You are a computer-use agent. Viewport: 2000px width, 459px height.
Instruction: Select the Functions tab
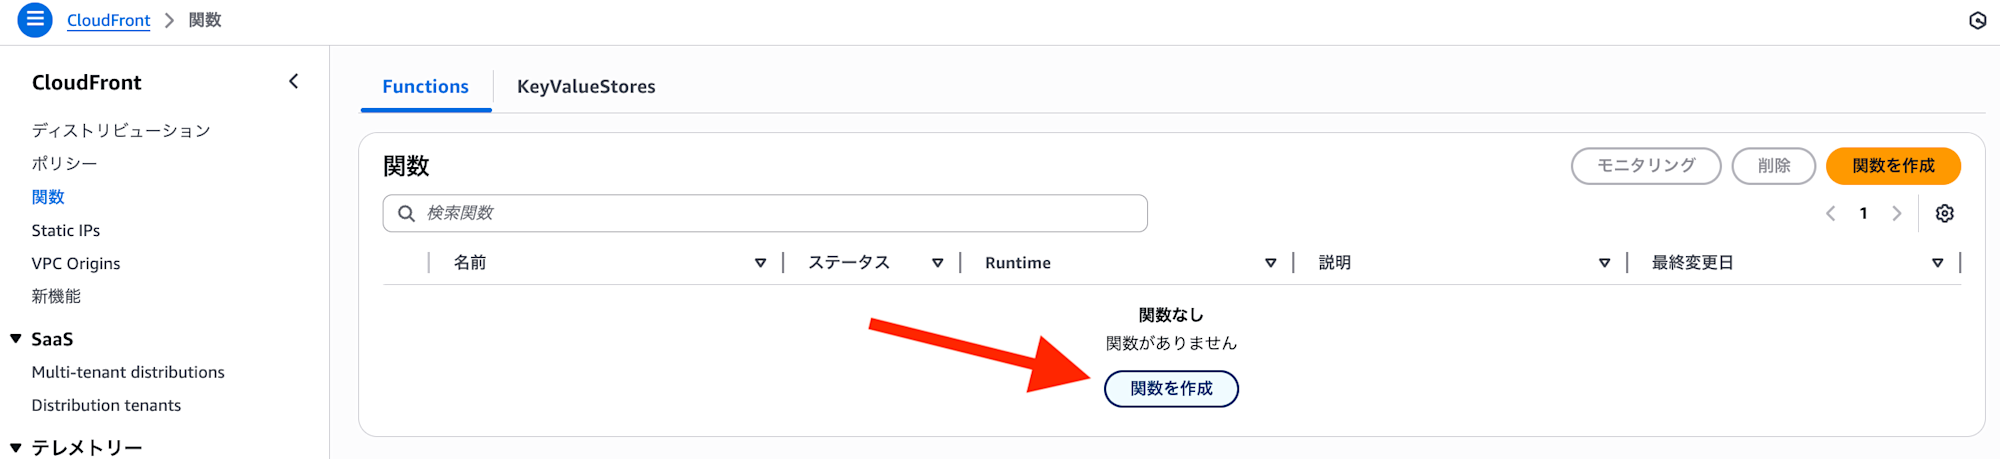pyautogui.click(x=425, y=87)
